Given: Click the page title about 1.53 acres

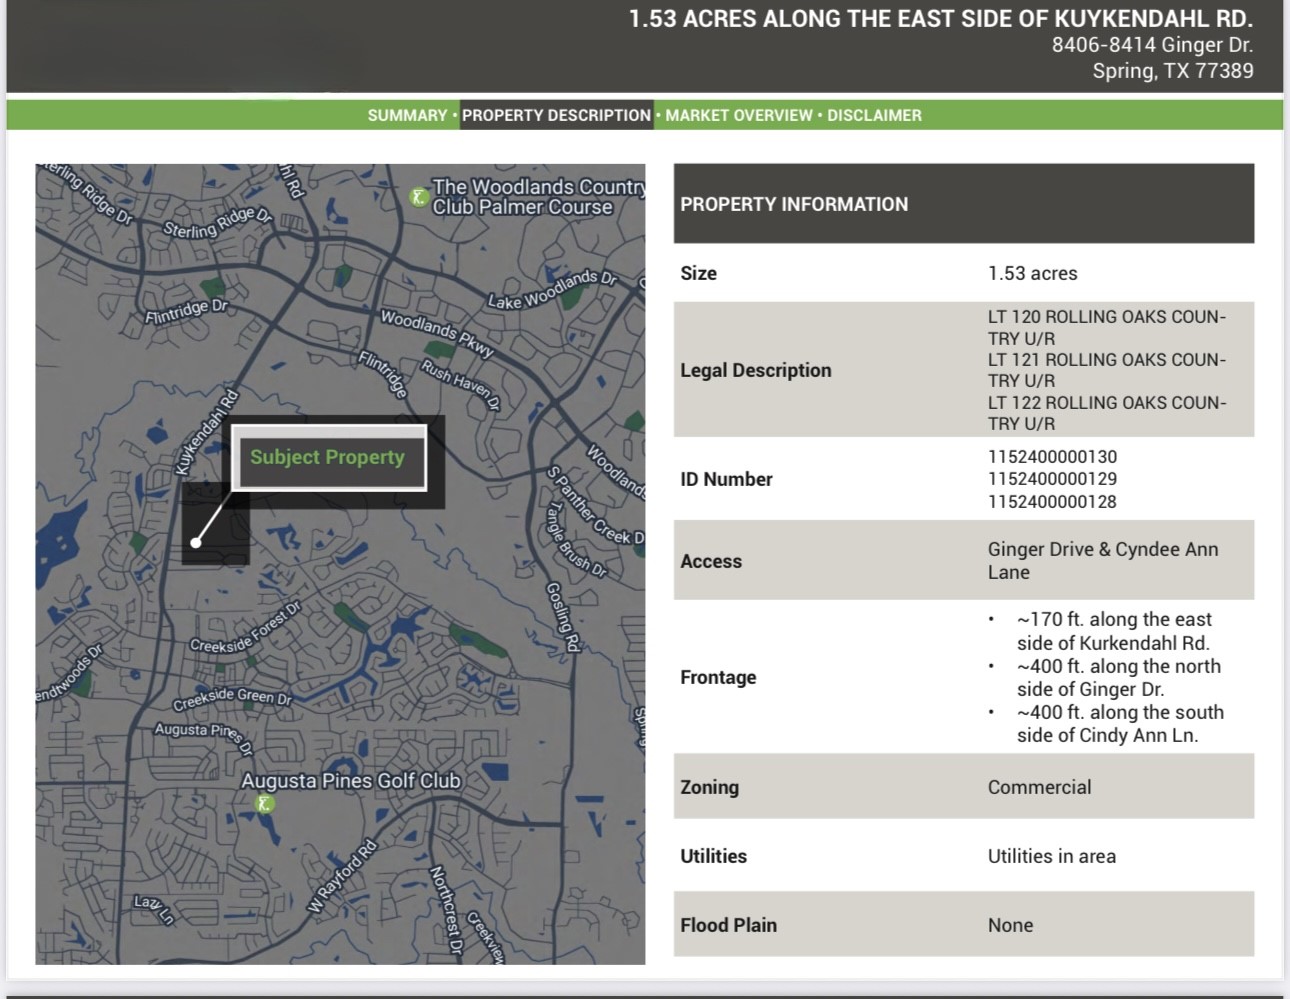Looking at the screenshot, I should (x=940, y=18).
